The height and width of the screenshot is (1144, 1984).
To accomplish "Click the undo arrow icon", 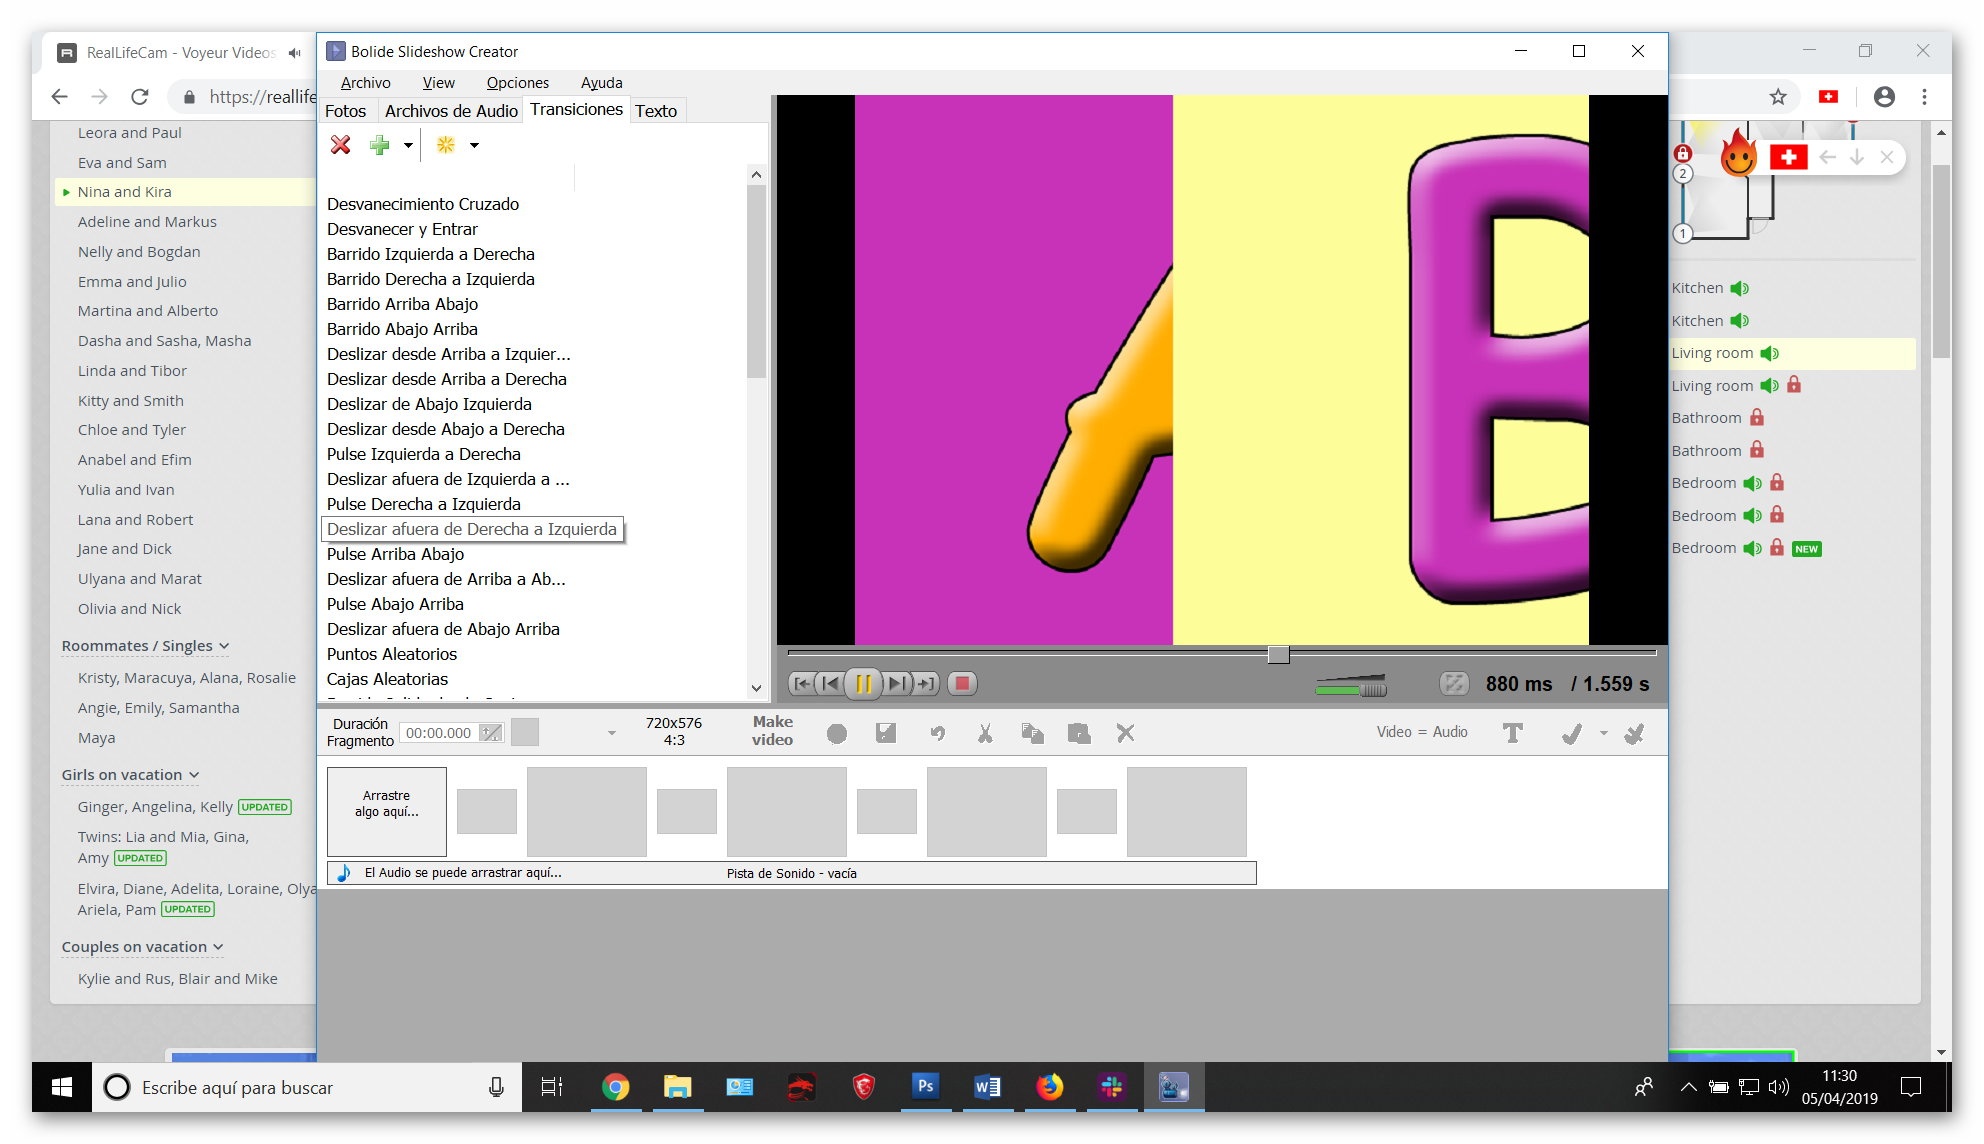I will (937, 733).
